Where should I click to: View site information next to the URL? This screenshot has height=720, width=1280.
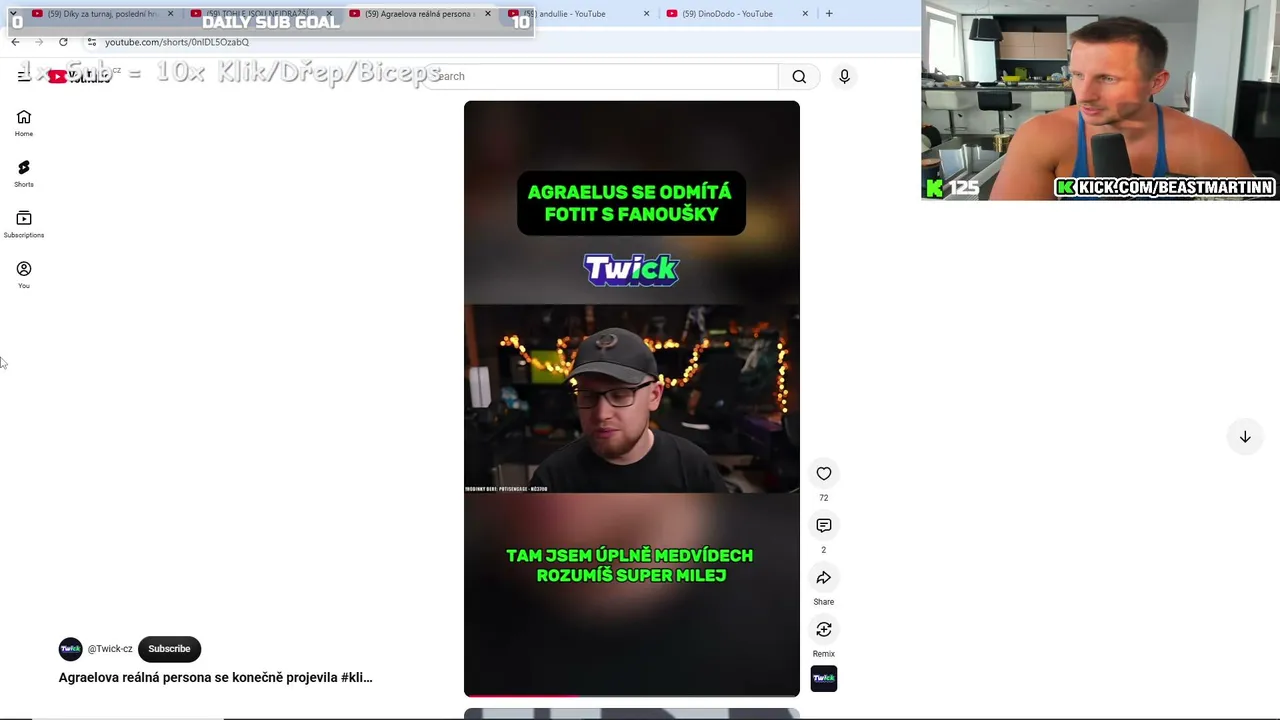[91, 42]
